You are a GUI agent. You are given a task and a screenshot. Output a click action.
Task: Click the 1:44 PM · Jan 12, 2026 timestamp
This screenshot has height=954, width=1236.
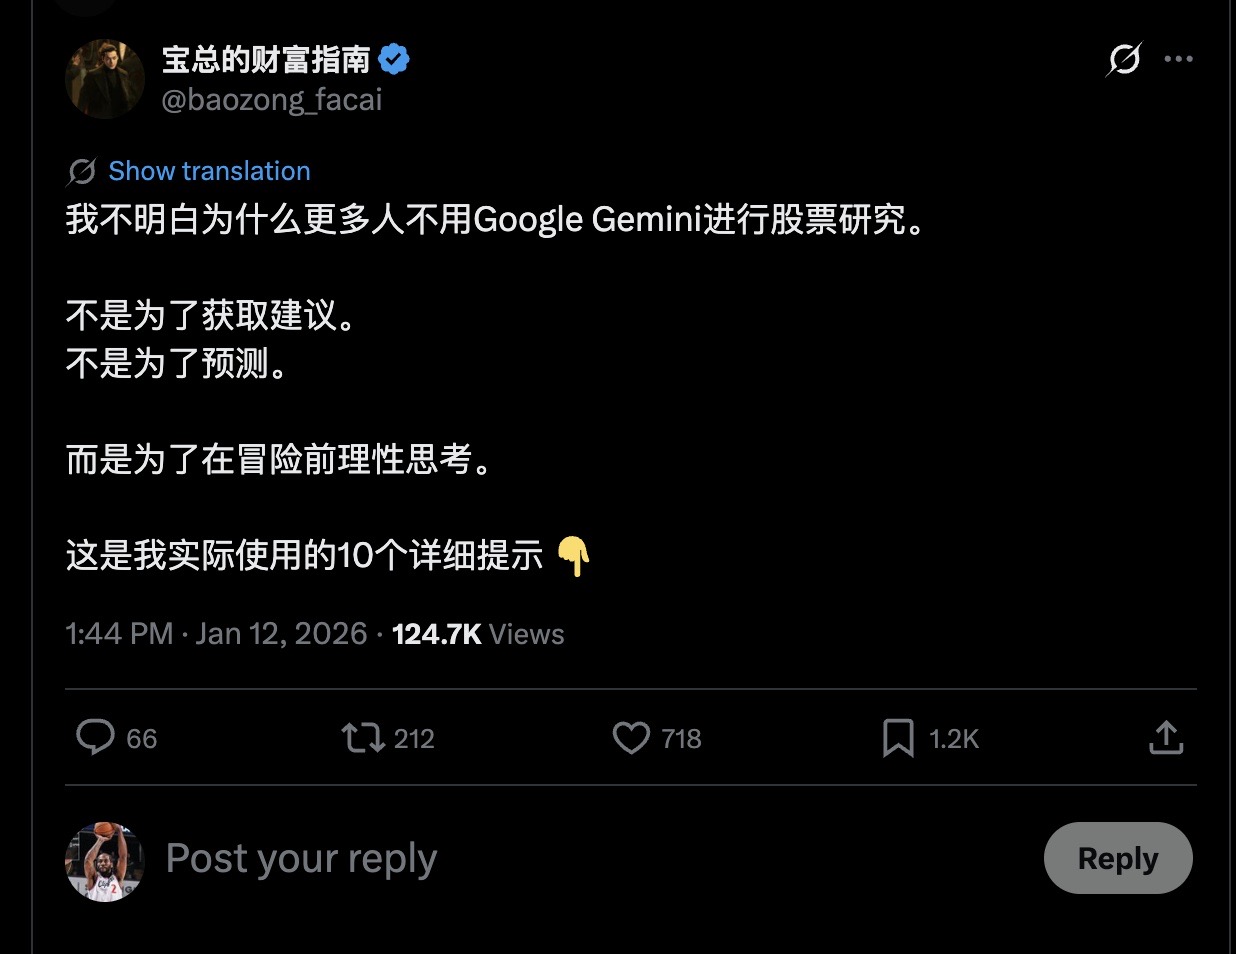(216, 634)
